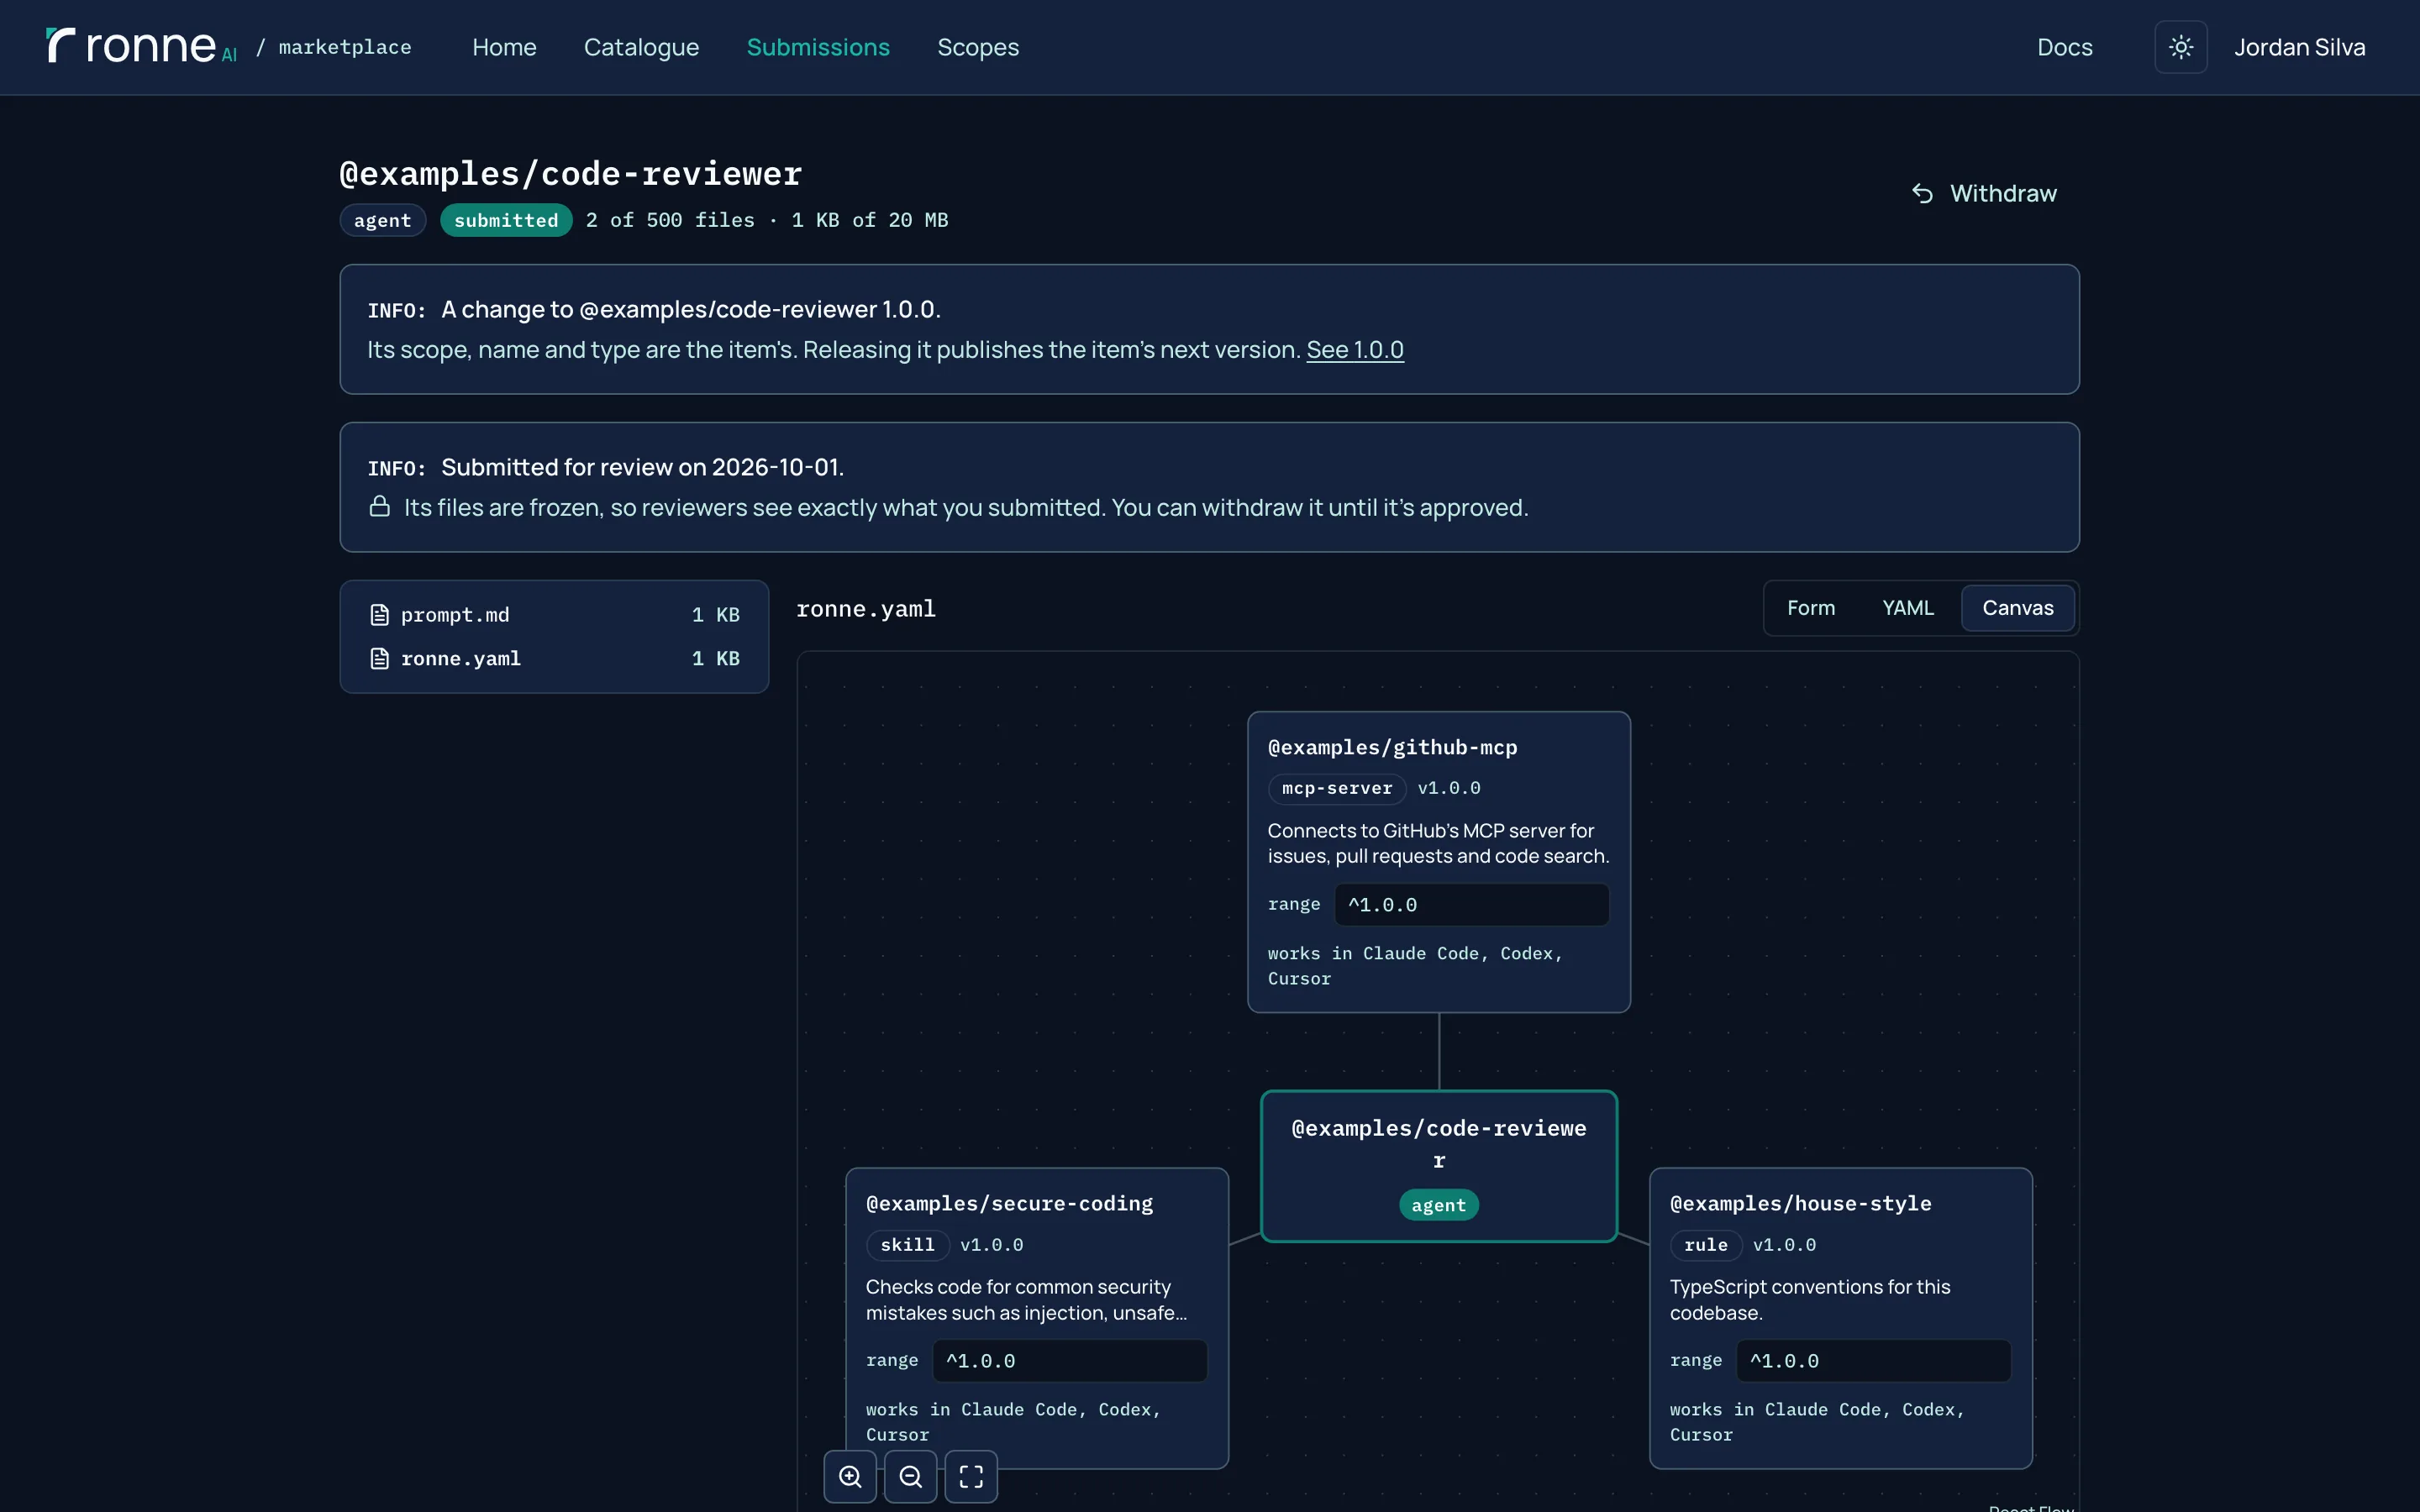Click the mcp-server type badge
Image resolution: width=2420 pixels, height=1512 pixels.
[x=1337, y=788]
